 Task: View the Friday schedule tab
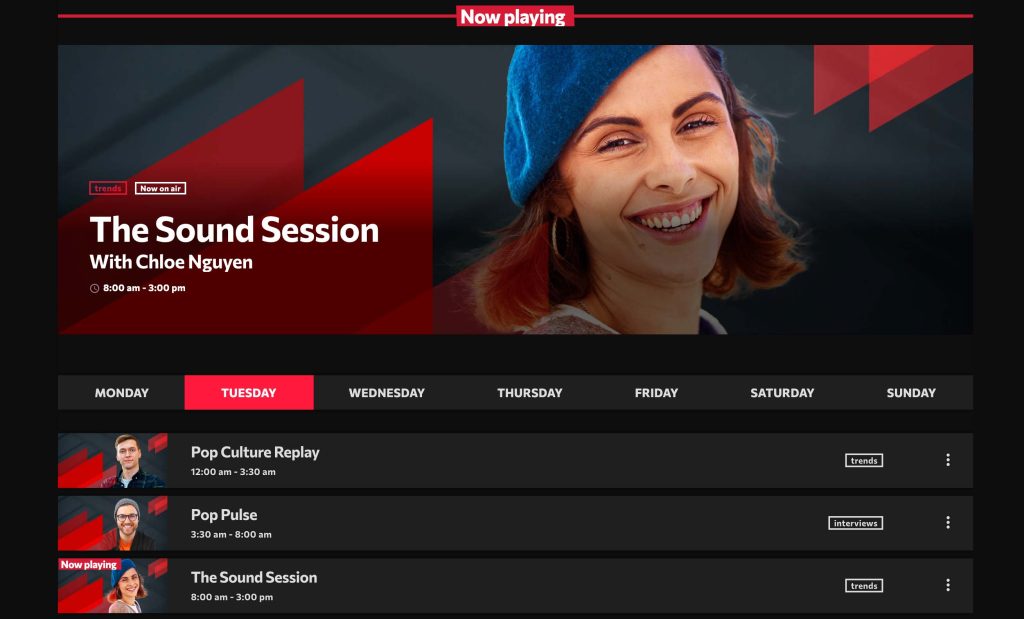(x=656, y=392)
